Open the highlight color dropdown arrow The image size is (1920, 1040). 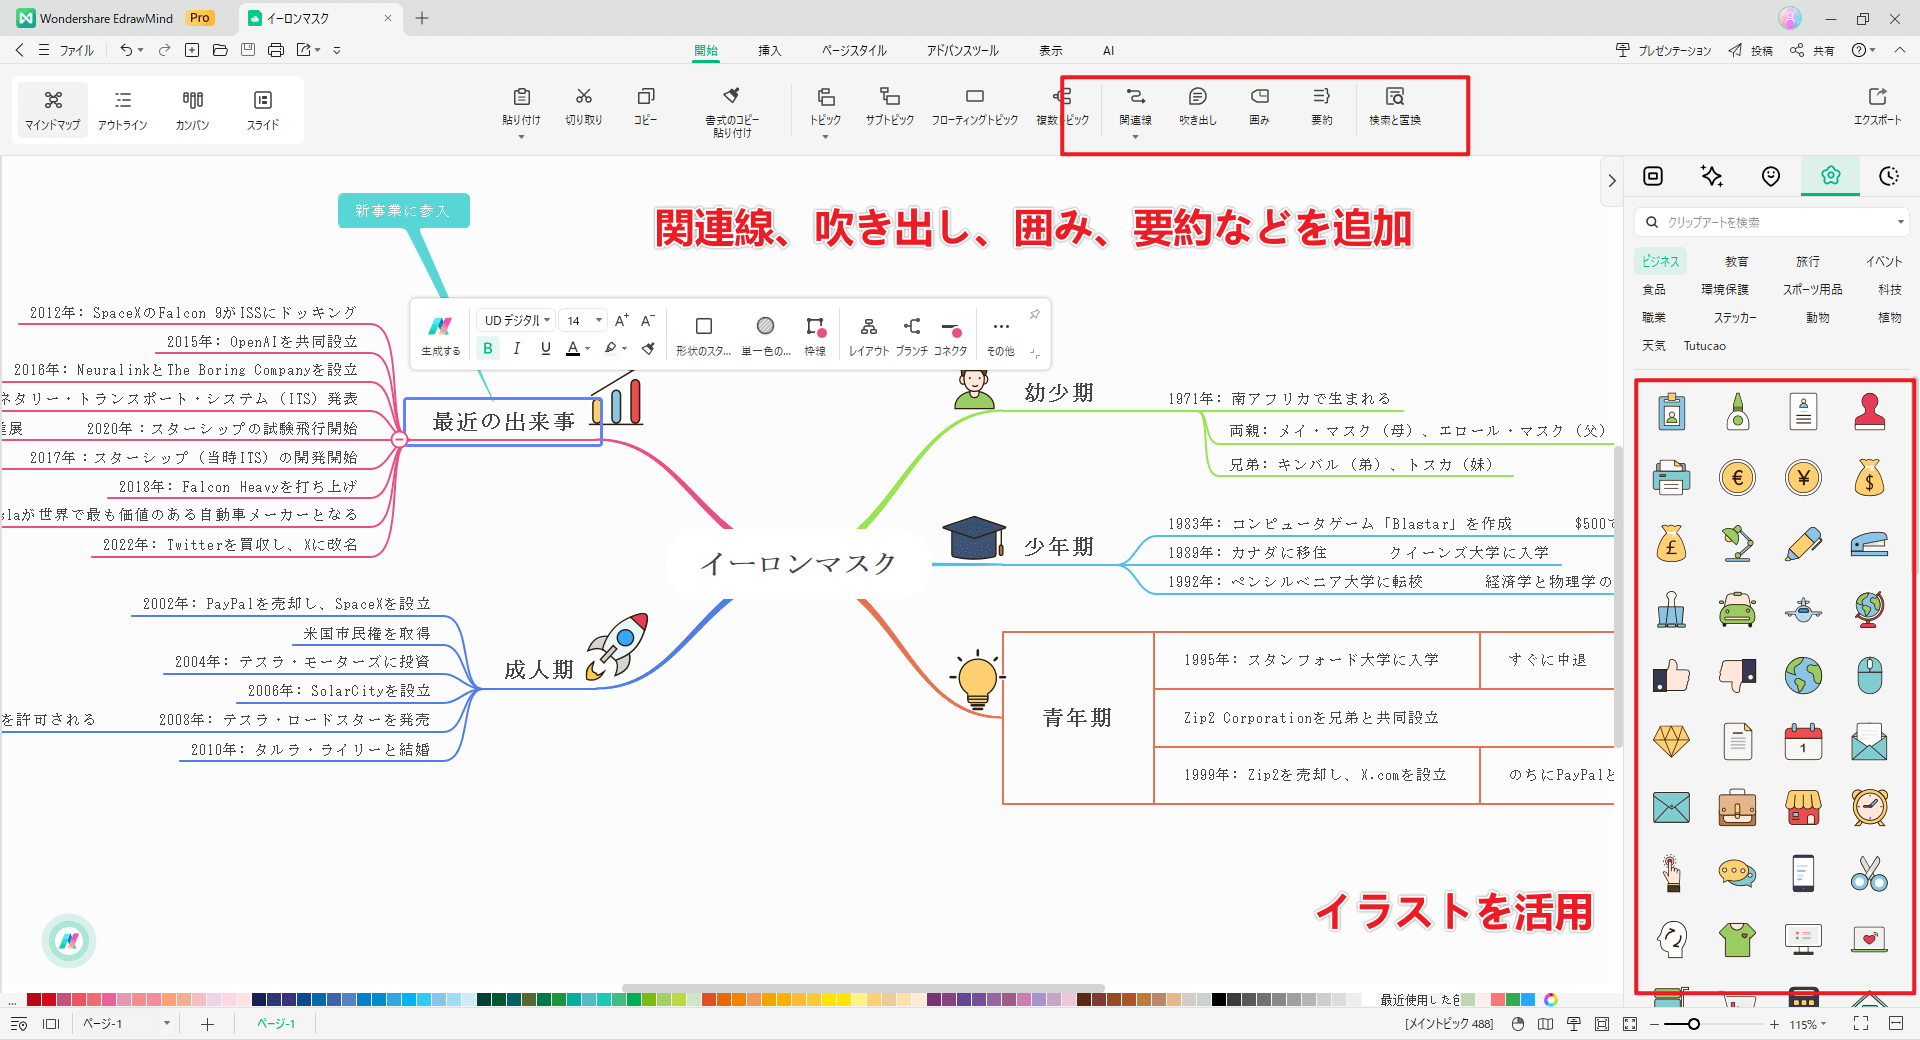click(x=624, y=348)
